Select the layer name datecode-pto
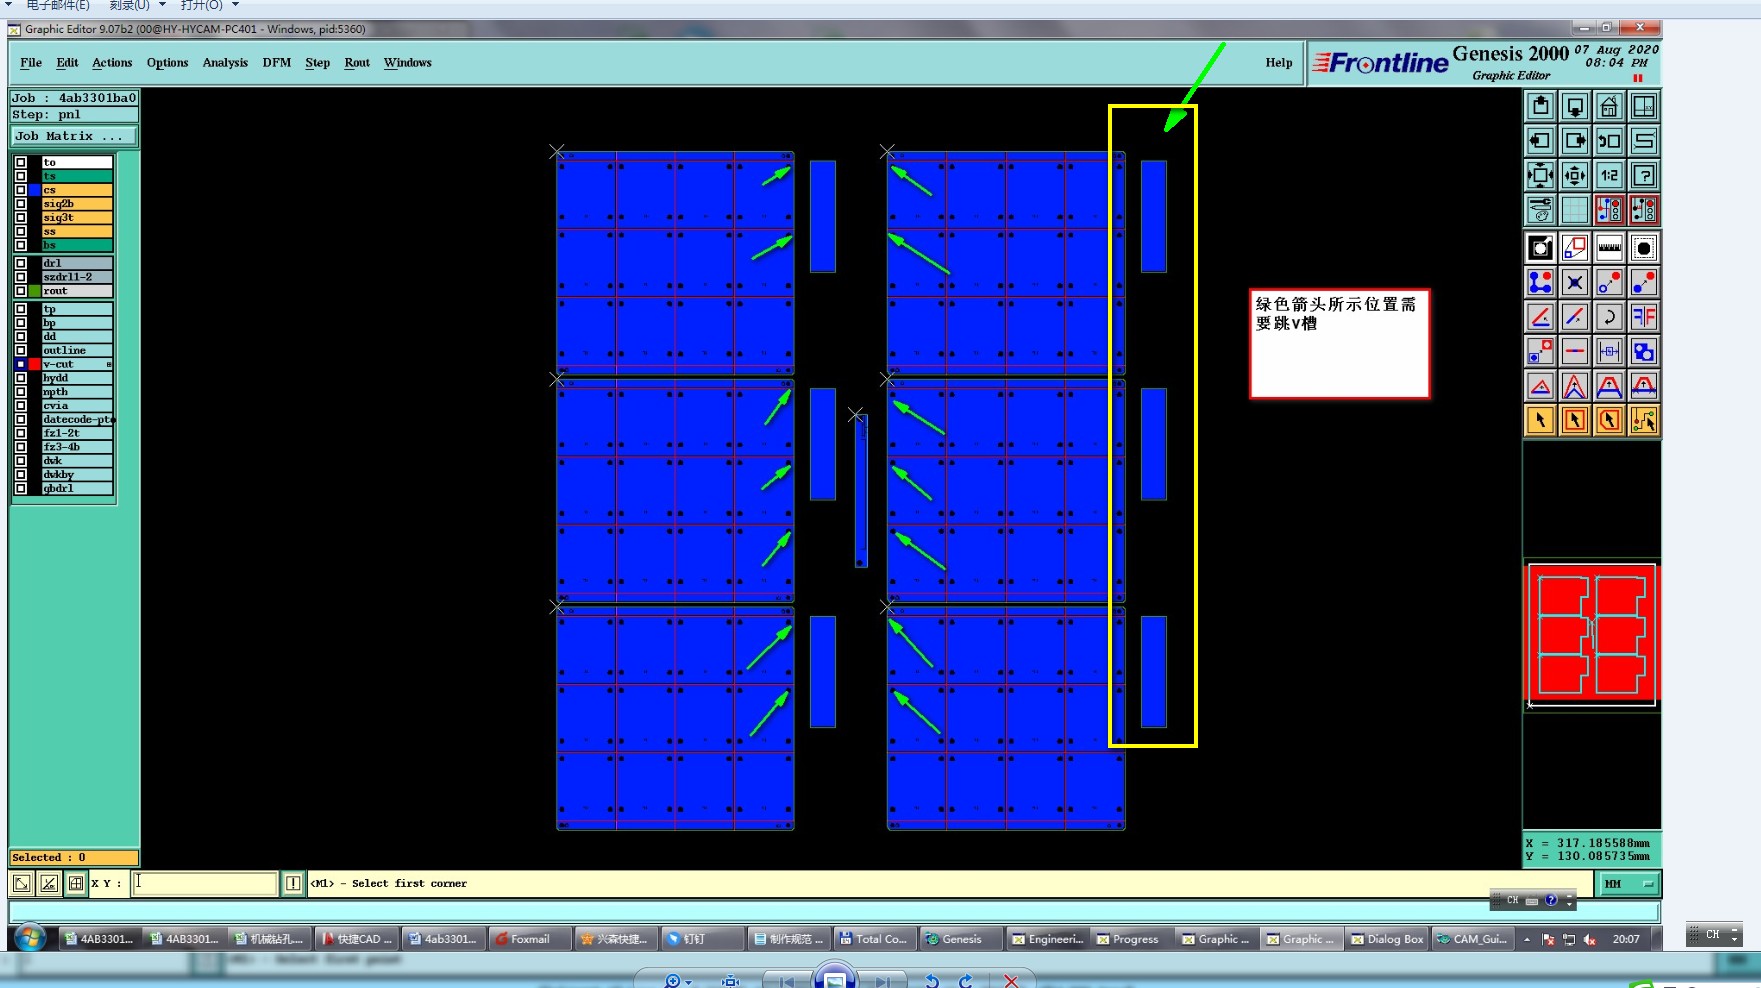 [77, 419]
